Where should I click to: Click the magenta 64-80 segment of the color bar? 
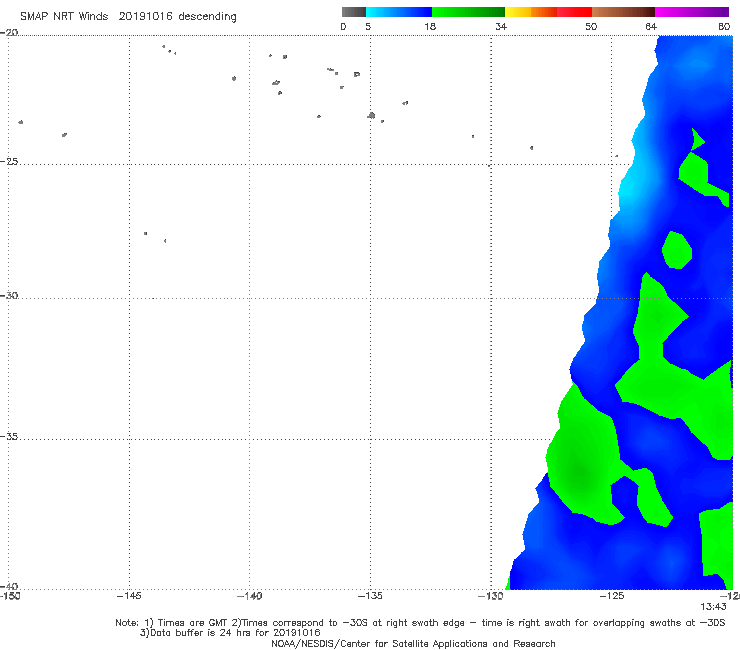[692, 12]
